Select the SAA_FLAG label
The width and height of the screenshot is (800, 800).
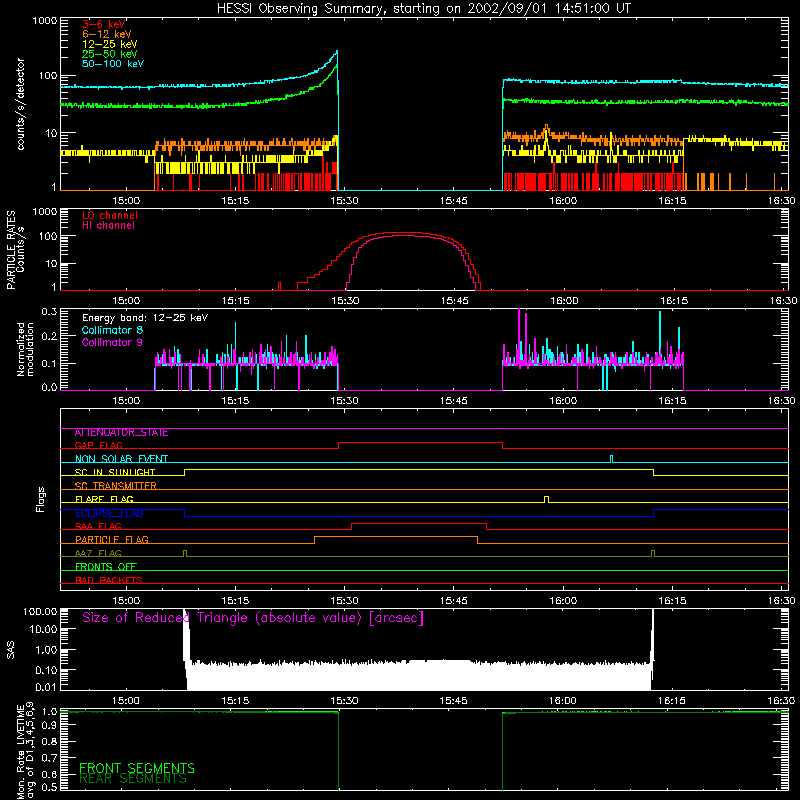(98, 527)
